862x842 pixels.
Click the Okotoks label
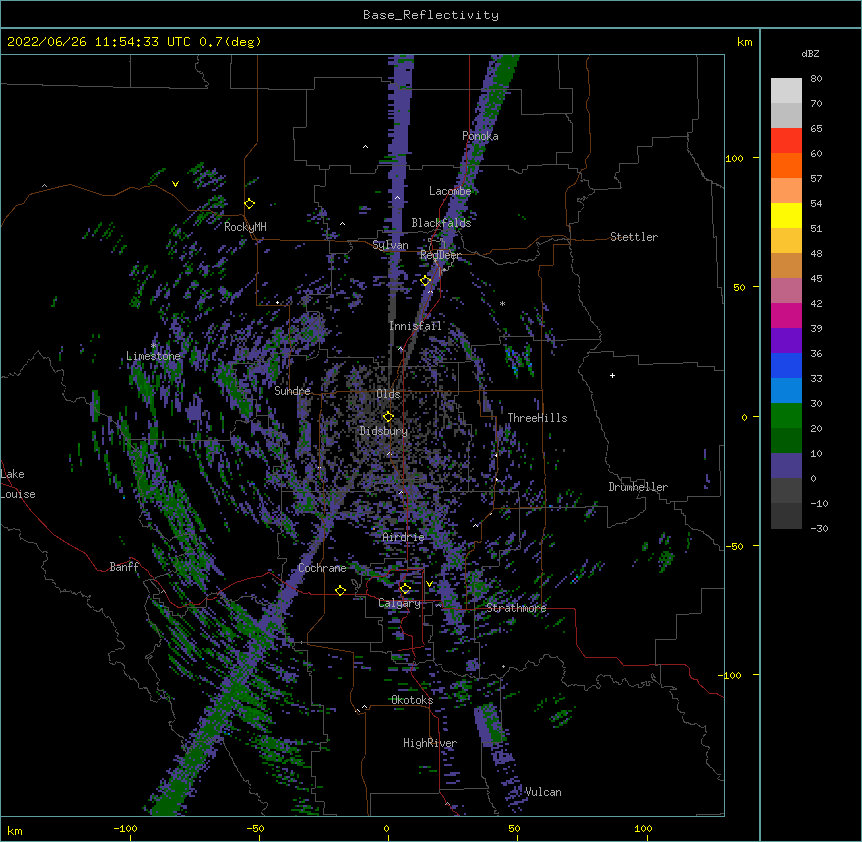tap(412, 700)
